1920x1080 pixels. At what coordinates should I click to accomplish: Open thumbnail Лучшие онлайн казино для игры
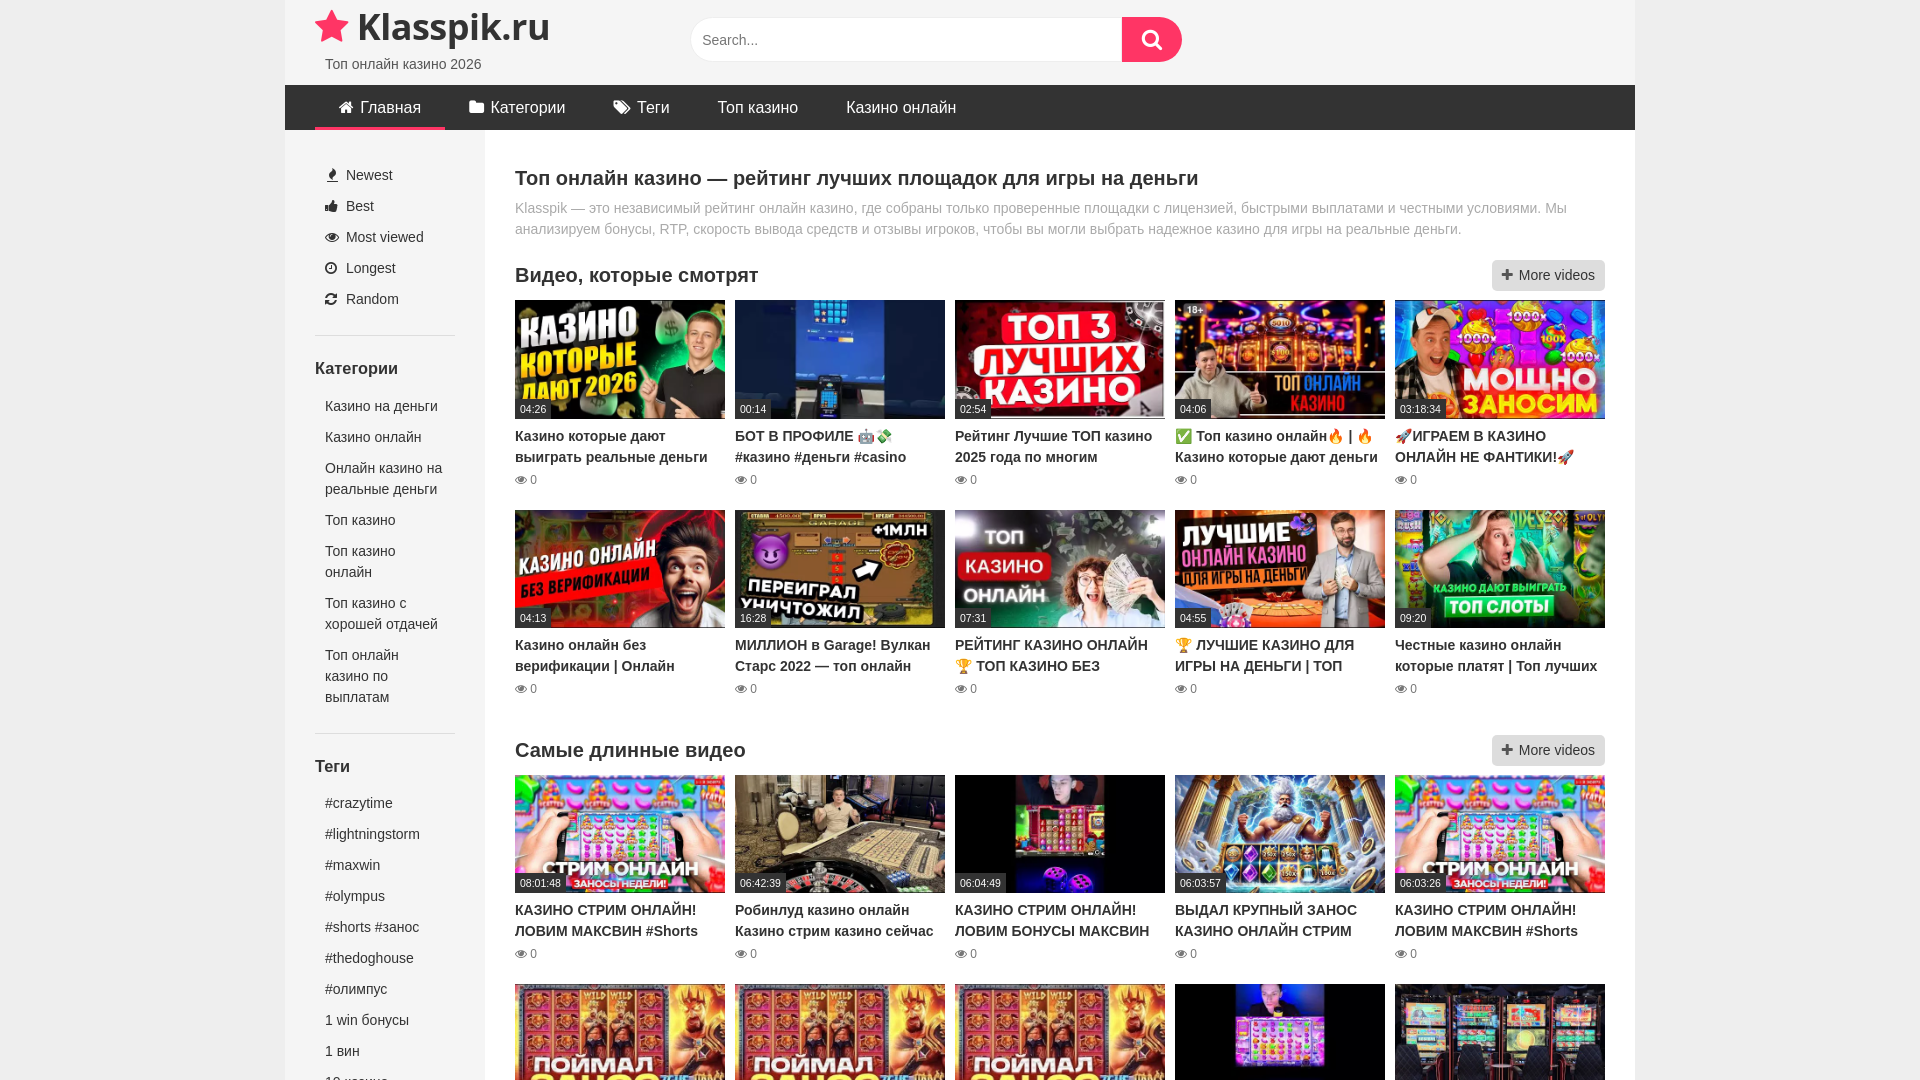tap(1280, 569)
